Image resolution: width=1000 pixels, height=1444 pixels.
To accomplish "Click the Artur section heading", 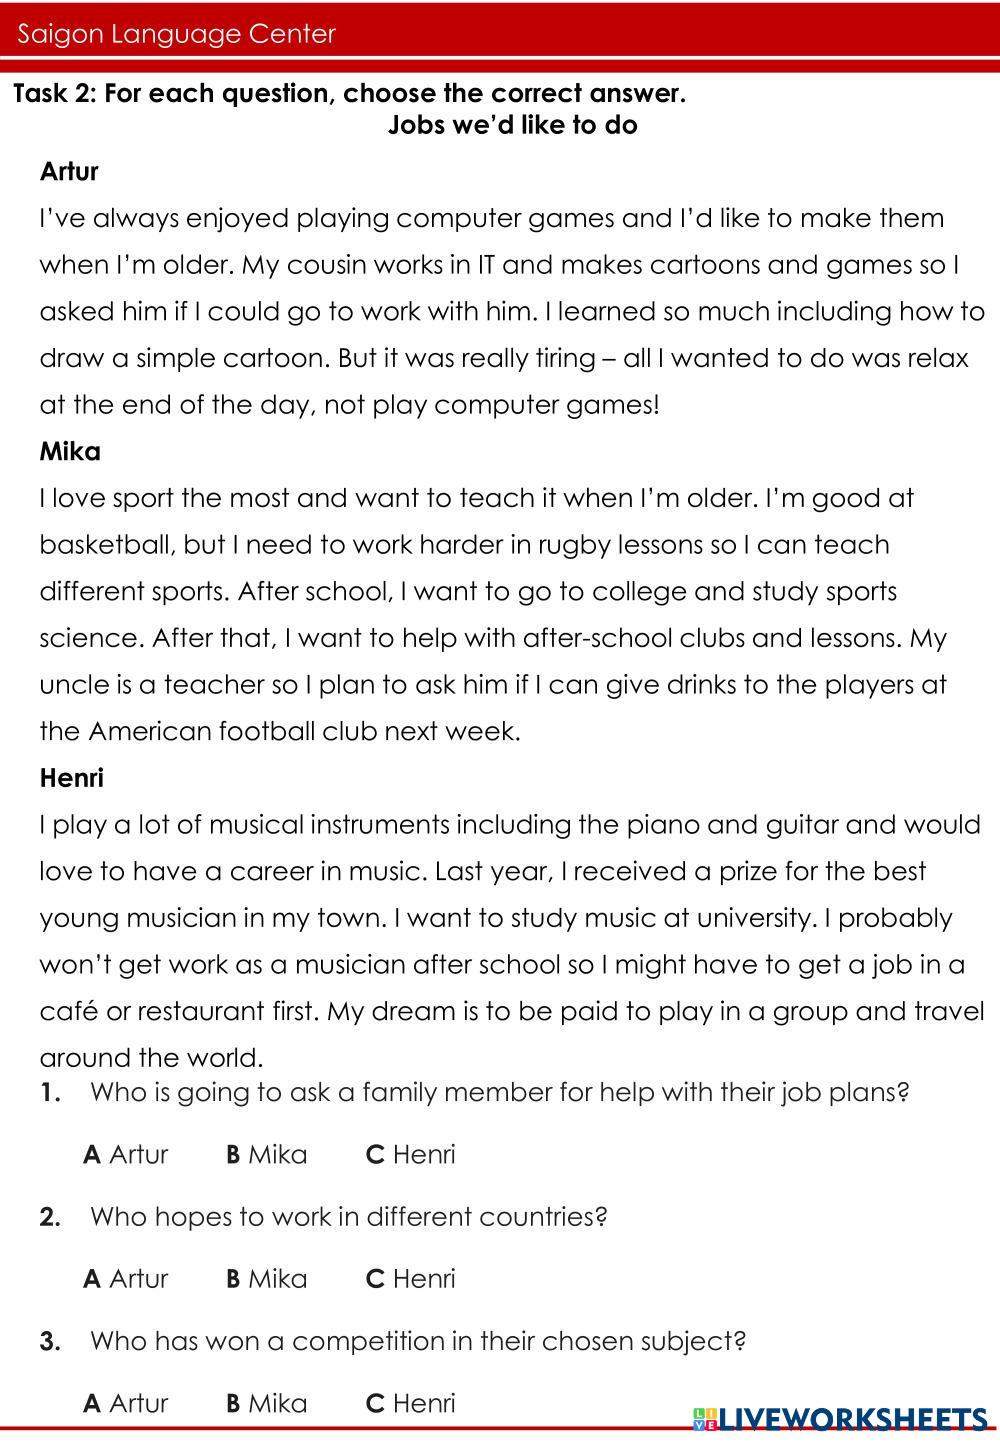I will point(69,171).
